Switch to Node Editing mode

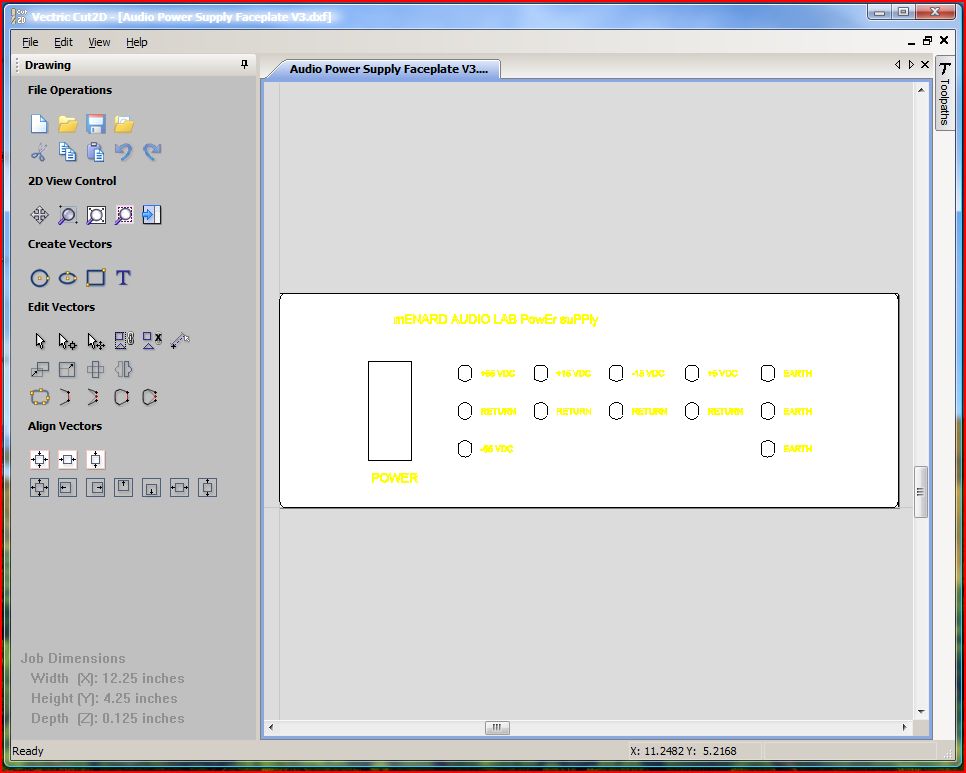(x=67, y=341)
